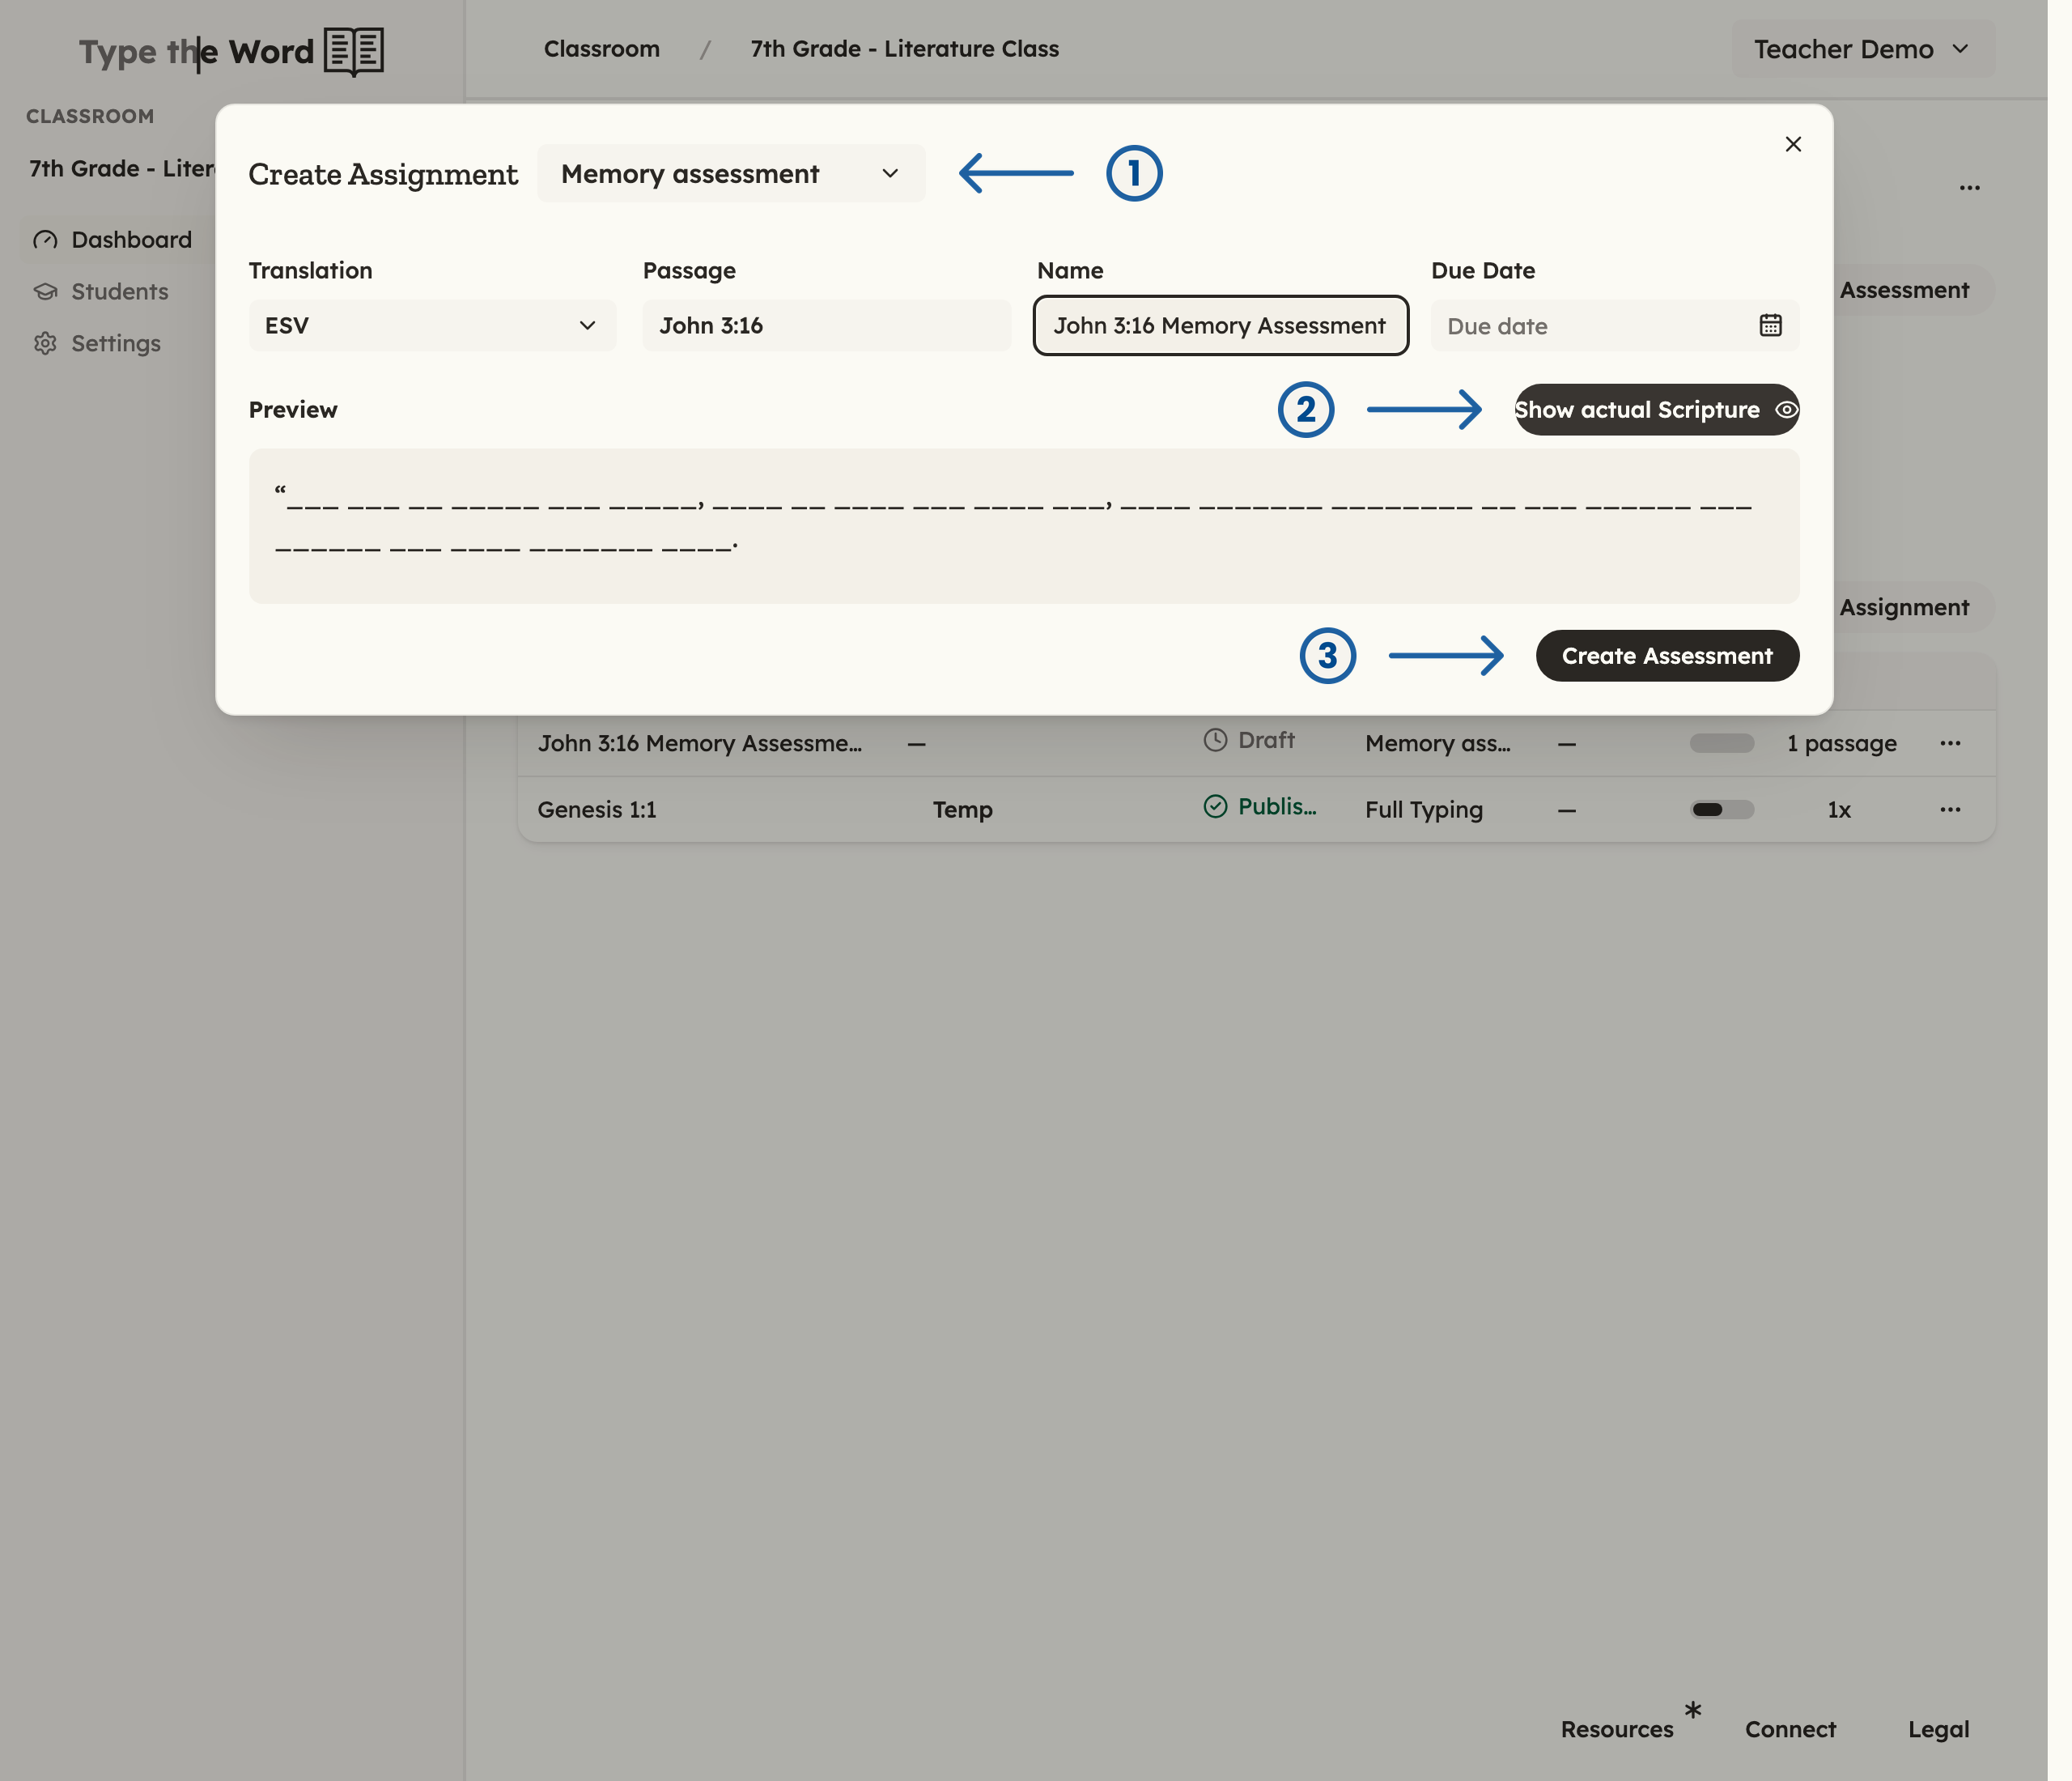
Task: Click the Settings gear icon
Action: point(45,343)
